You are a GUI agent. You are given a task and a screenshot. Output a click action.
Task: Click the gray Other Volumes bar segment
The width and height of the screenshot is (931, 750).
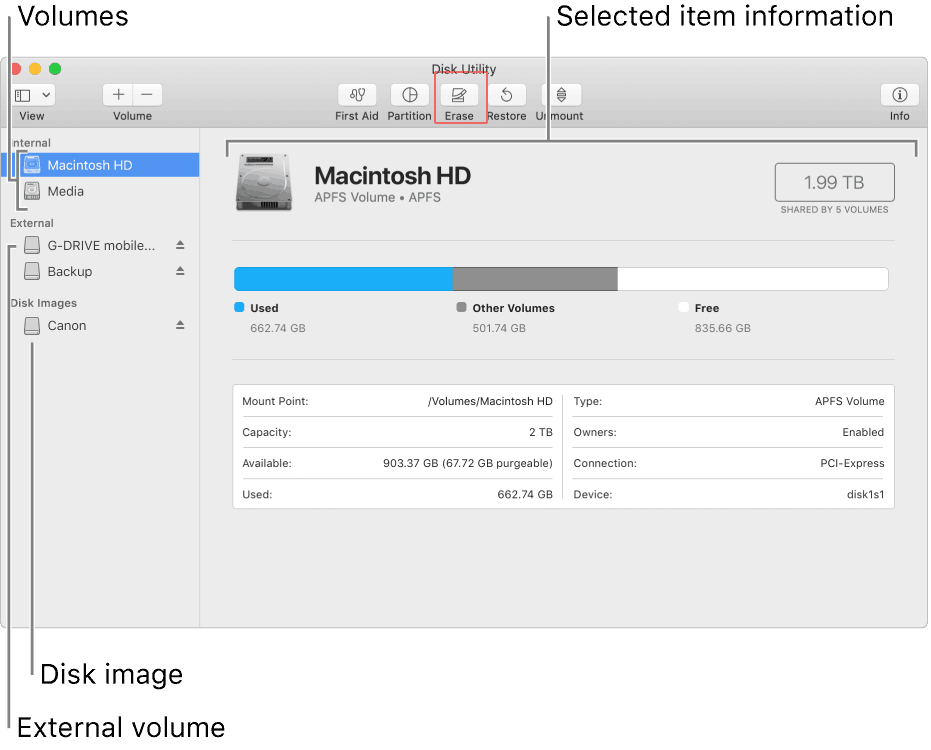coord(535,279)
